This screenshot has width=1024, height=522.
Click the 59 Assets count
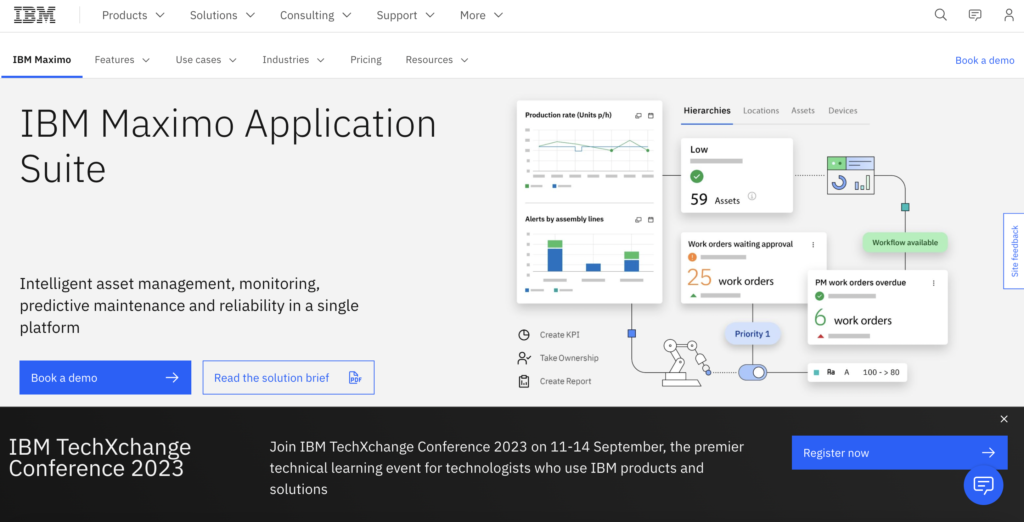point(714,199)
